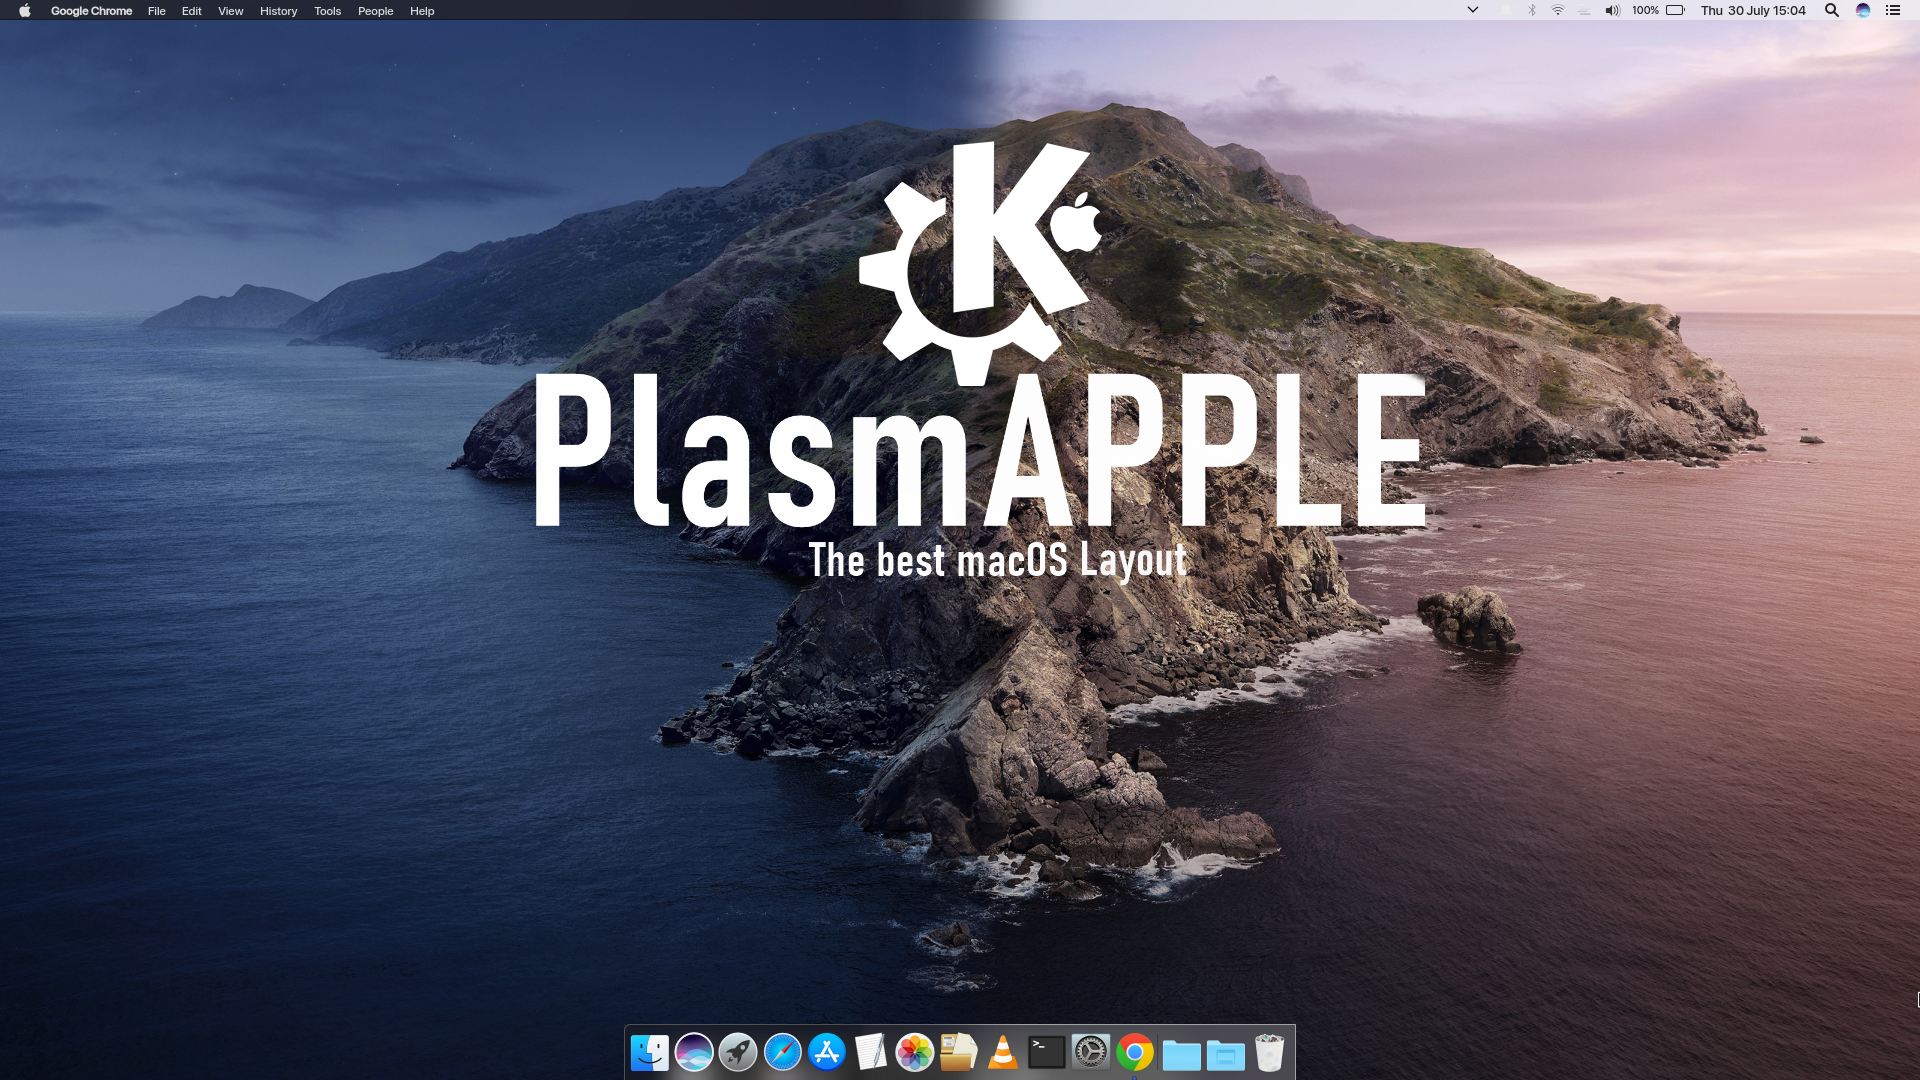Open the App Store dock icon
This screenshot has height=1080, width=1920.
(827, 1052)
